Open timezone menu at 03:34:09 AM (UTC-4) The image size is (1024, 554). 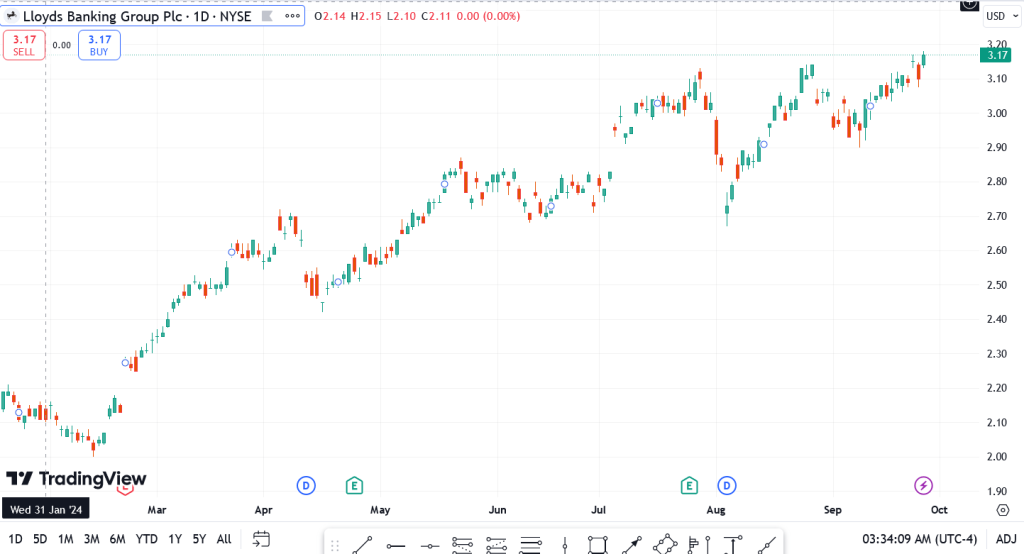click(920, 539)
